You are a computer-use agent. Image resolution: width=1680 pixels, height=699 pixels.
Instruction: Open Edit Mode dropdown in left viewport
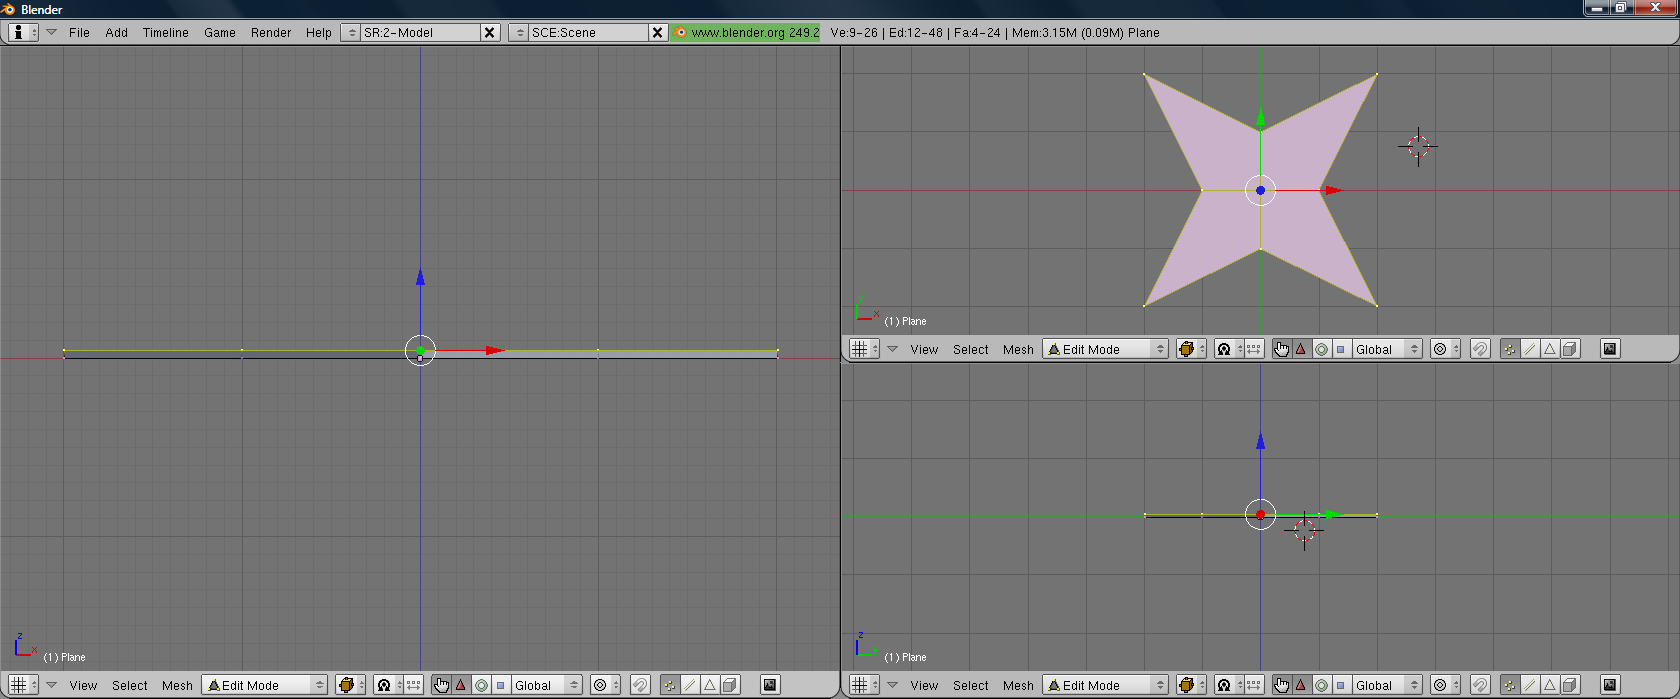(264, 685)
